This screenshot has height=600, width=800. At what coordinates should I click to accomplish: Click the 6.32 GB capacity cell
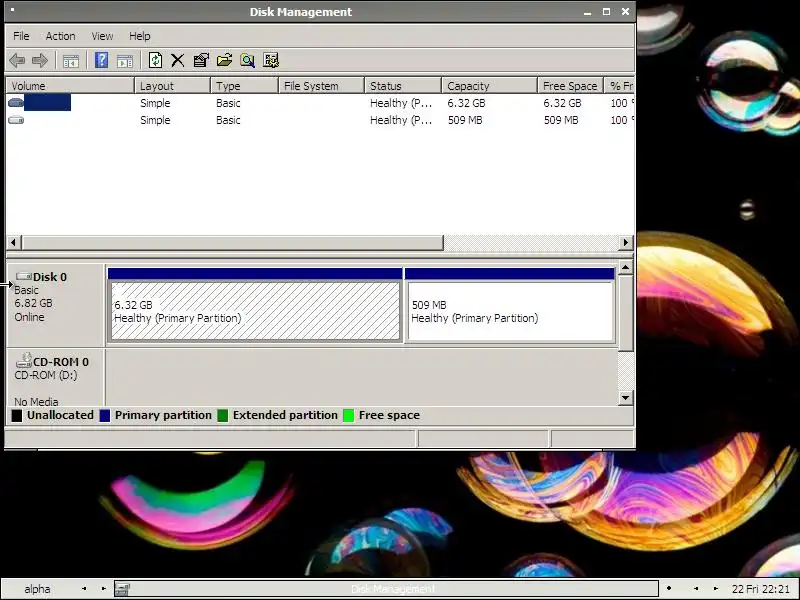466,103
